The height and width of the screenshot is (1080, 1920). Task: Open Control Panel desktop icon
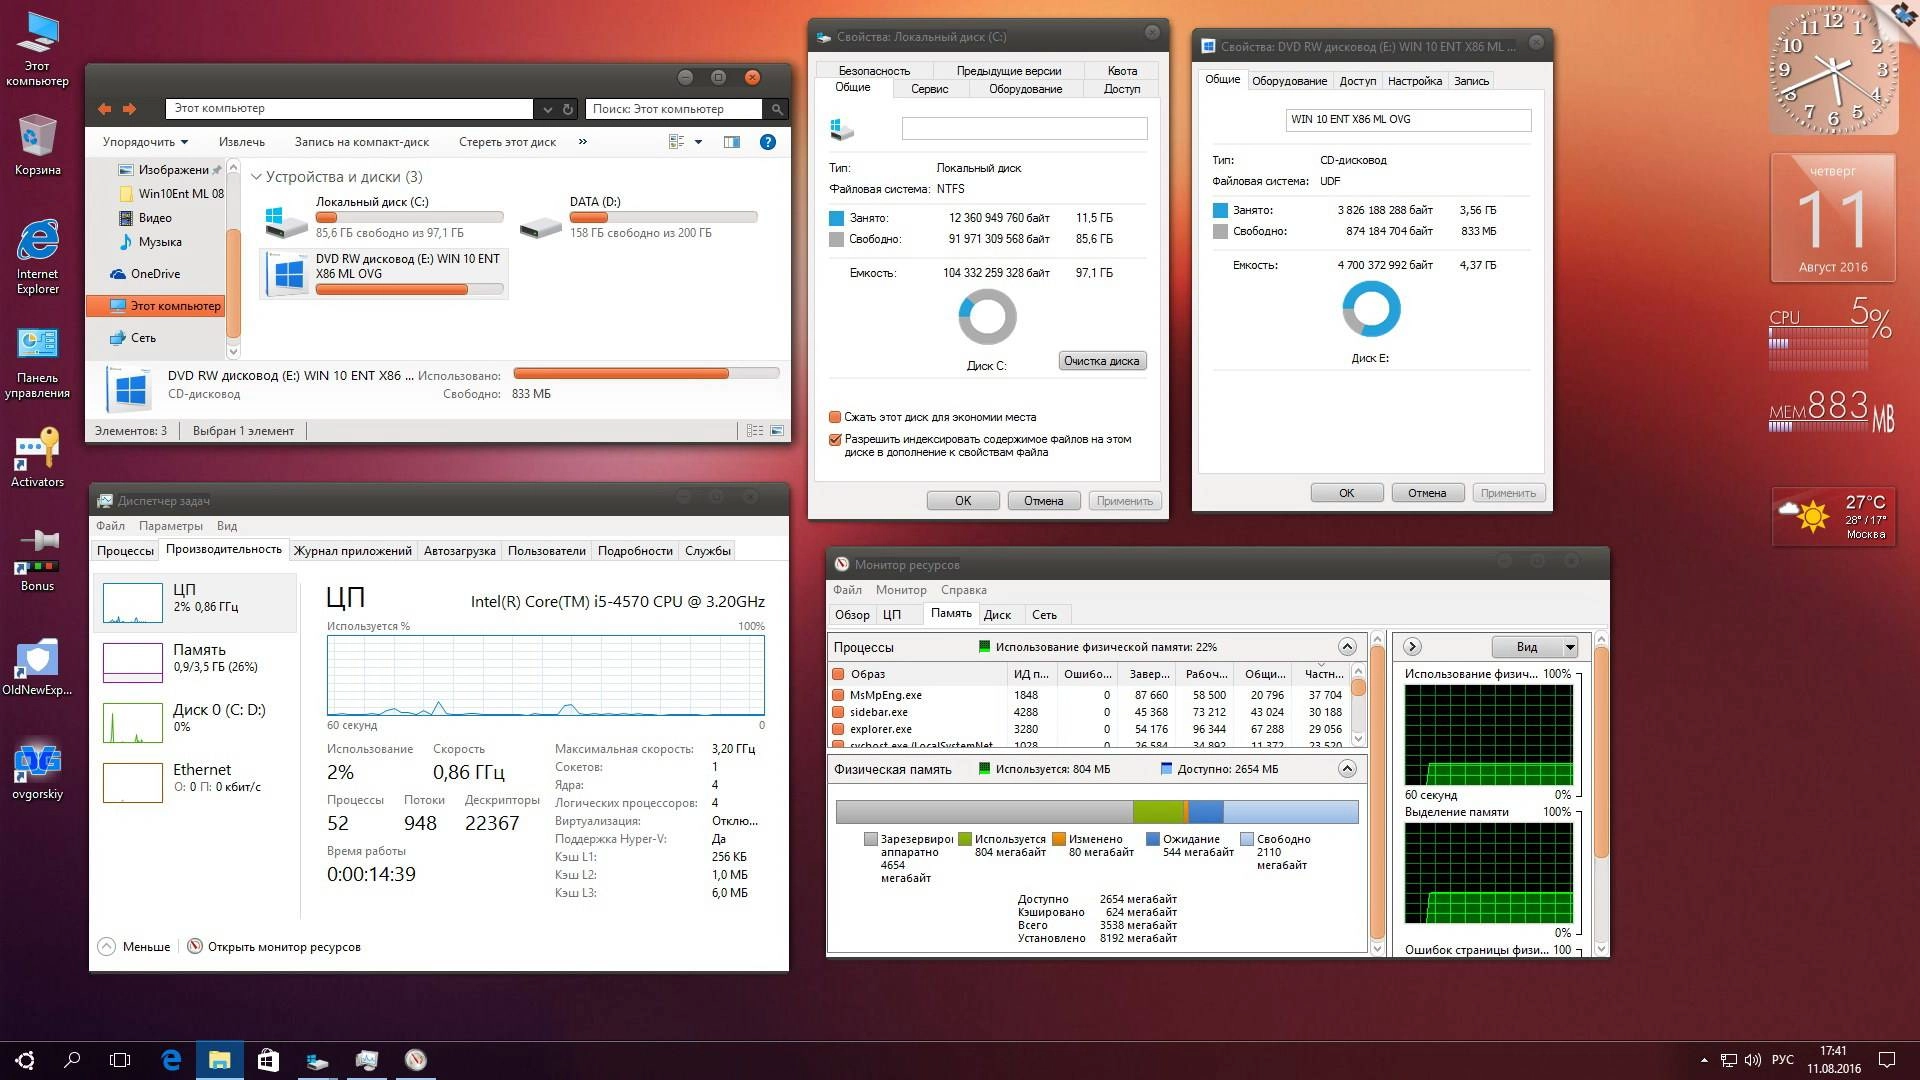(37, 346)
